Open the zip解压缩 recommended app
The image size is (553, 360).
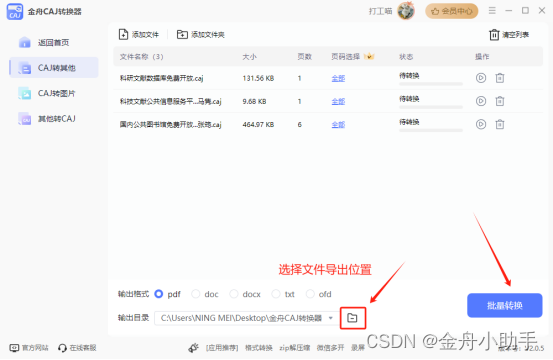(294, 348)
